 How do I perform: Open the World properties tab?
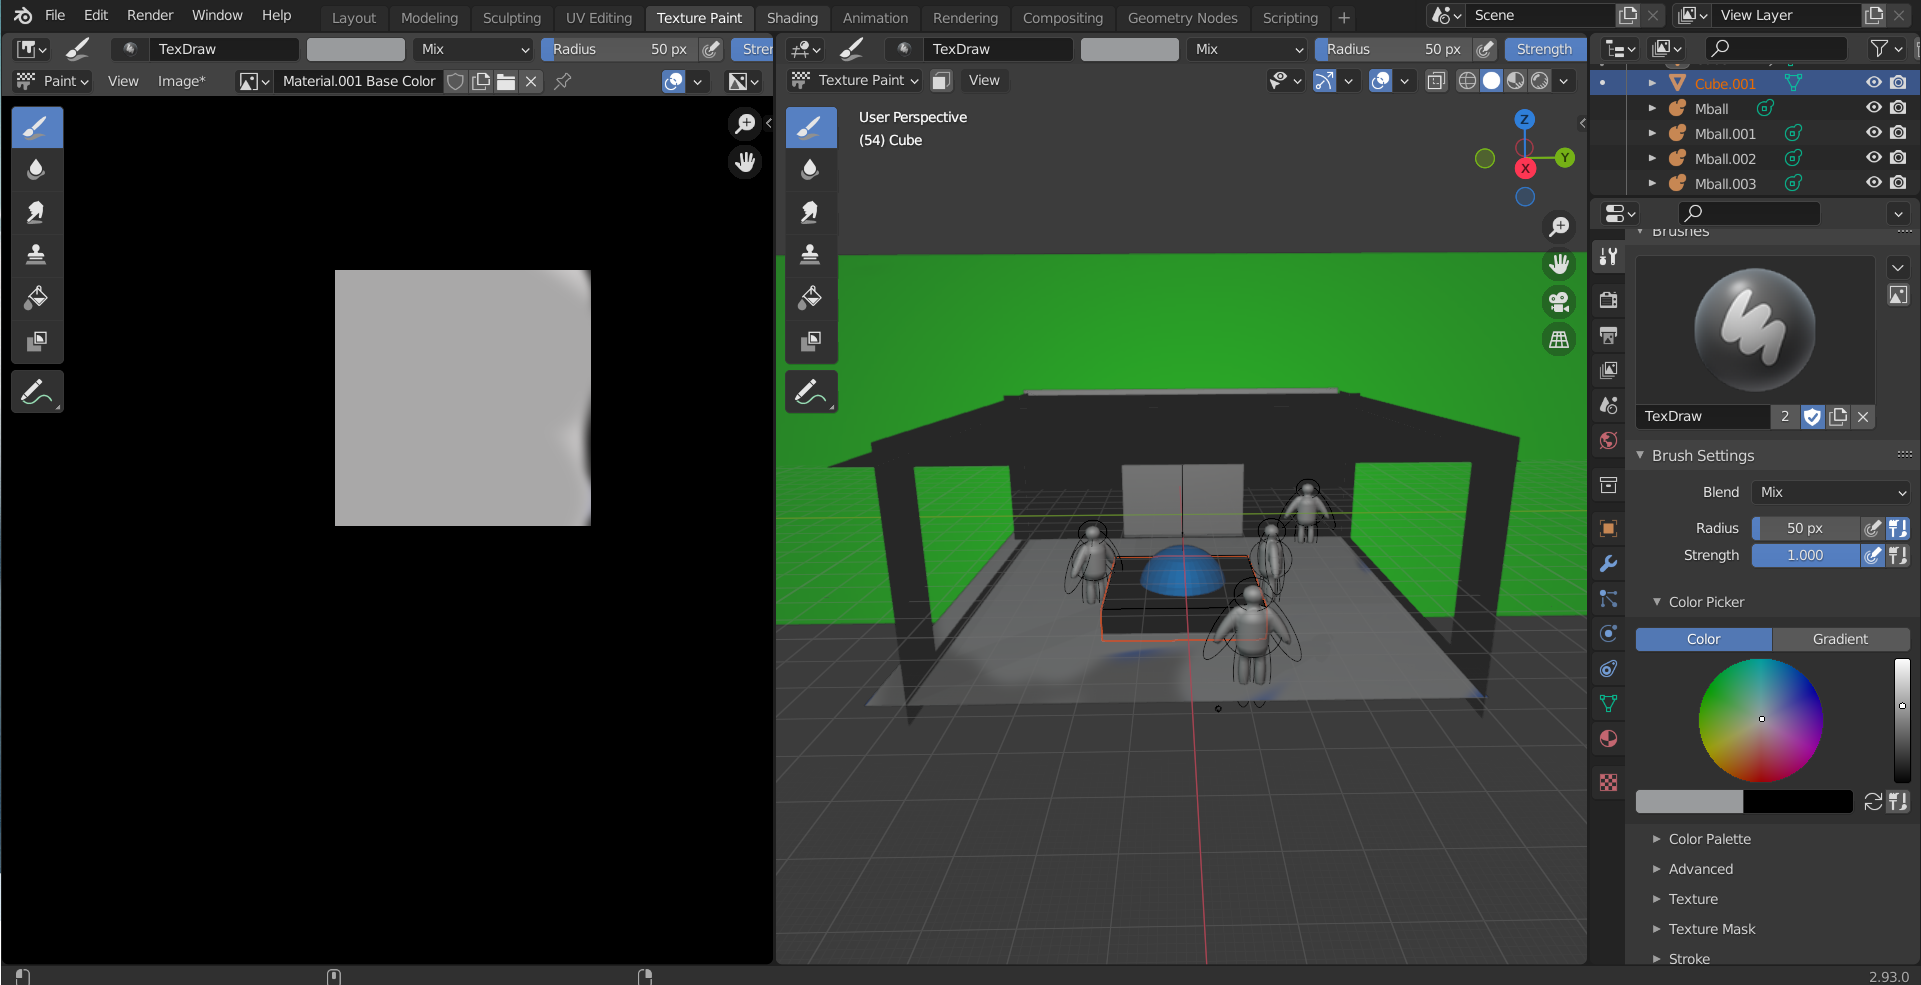pyautogui.click(x=1608, y=441)
